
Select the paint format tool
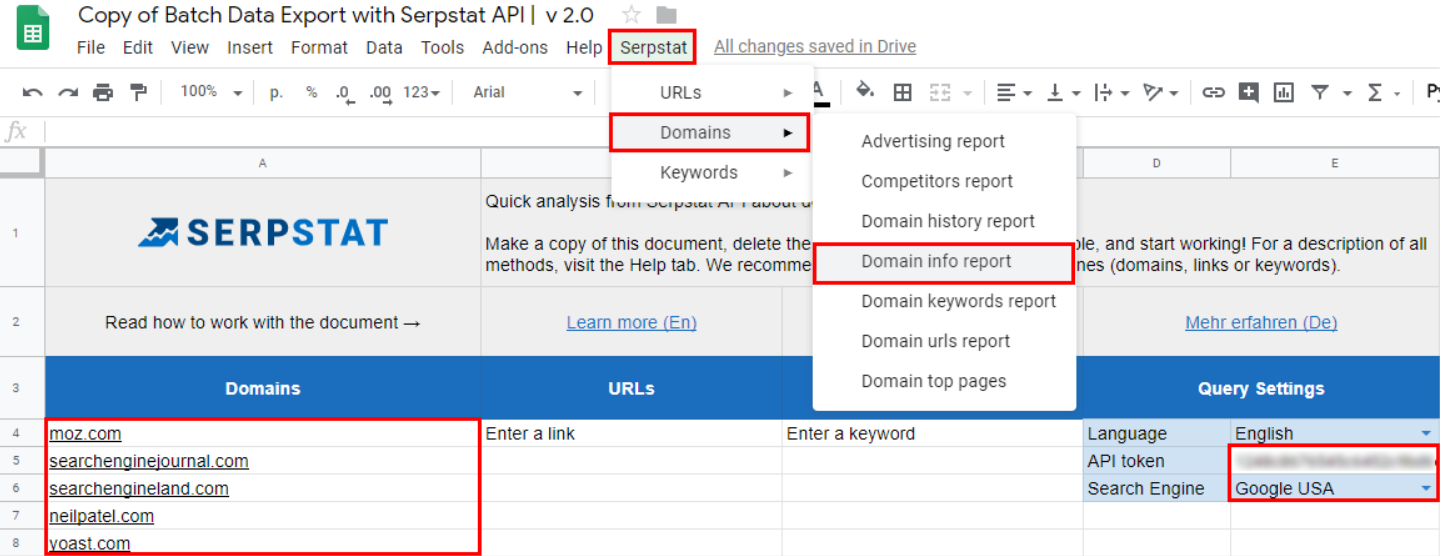138,93
